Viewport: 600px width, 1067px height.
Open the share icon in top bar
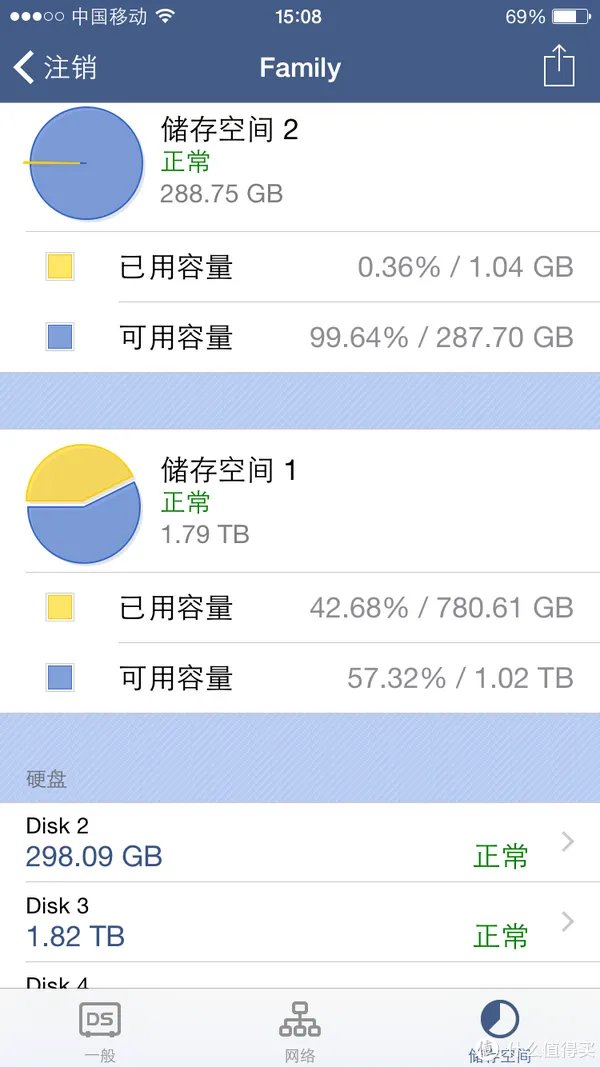tap(558, 68)
